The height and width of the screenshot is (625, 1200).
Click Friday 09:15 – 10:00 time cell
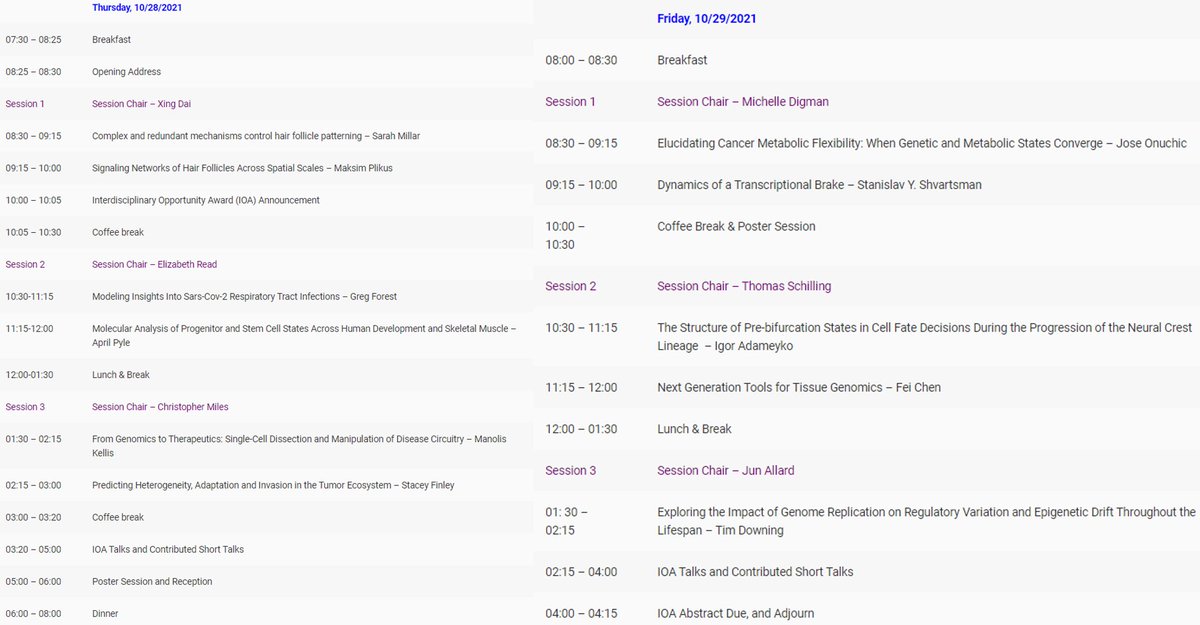click(581, 185)
